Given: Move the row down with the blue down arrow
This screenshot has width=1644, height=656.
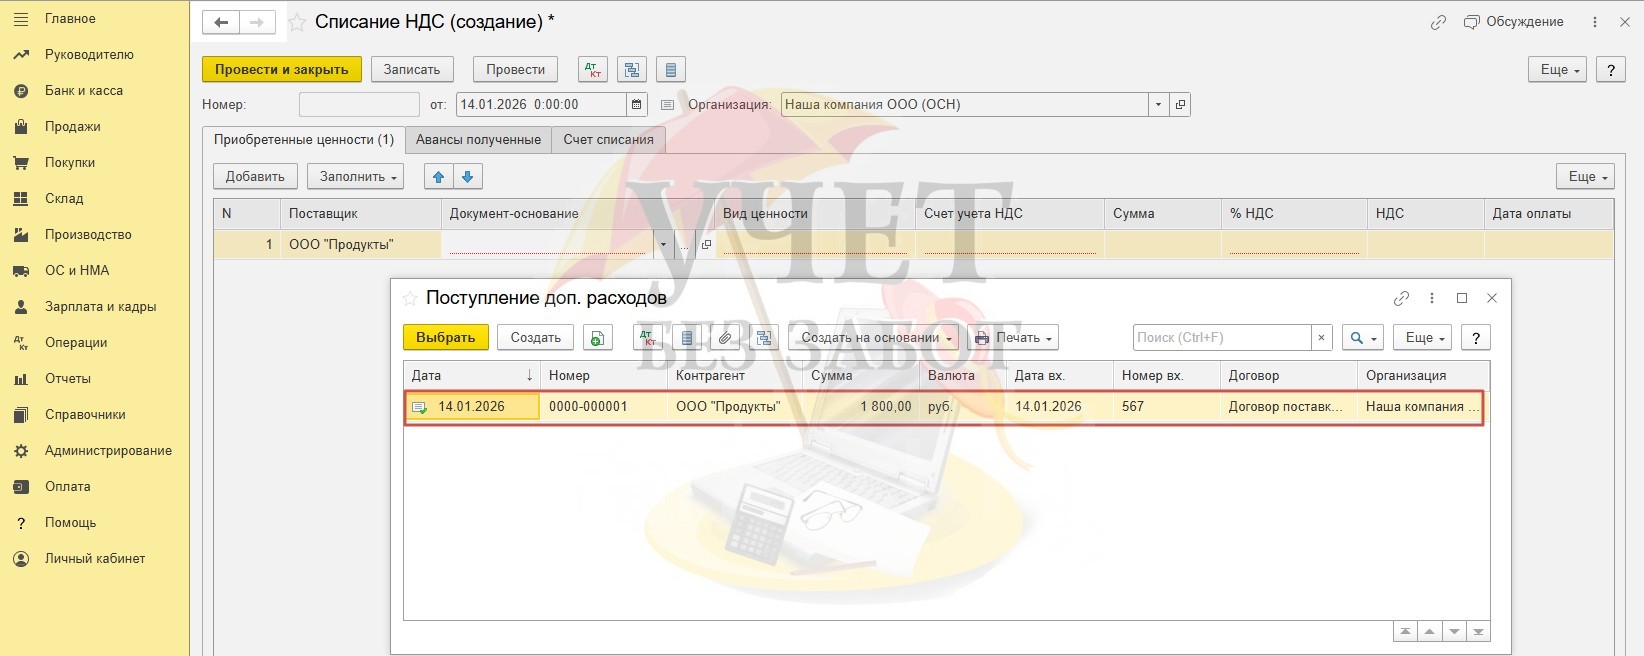Looking at the screenshot, I should pyautogui.click(x=467, y=177).
